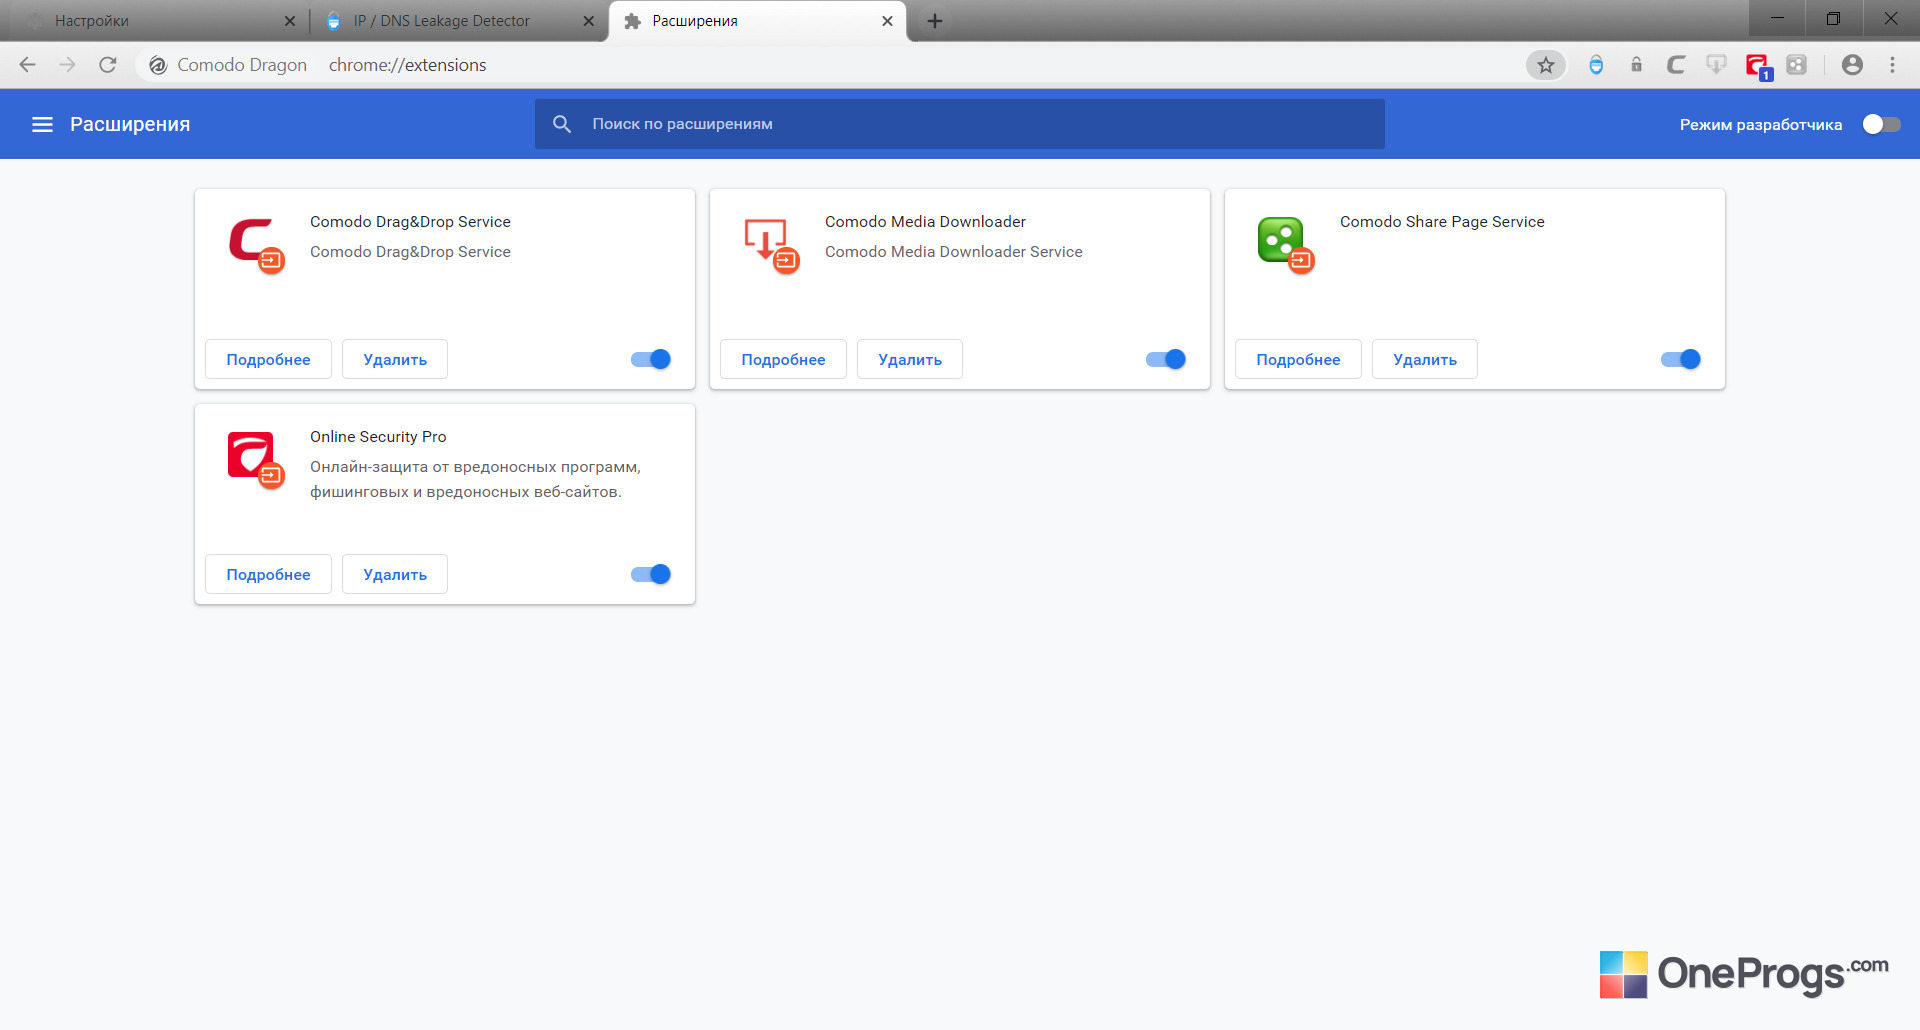The width and height of the screenshot is (1920, 1030).
Task: Click the Comodo Share Page Service title
Action: (x=1442, y=222)
